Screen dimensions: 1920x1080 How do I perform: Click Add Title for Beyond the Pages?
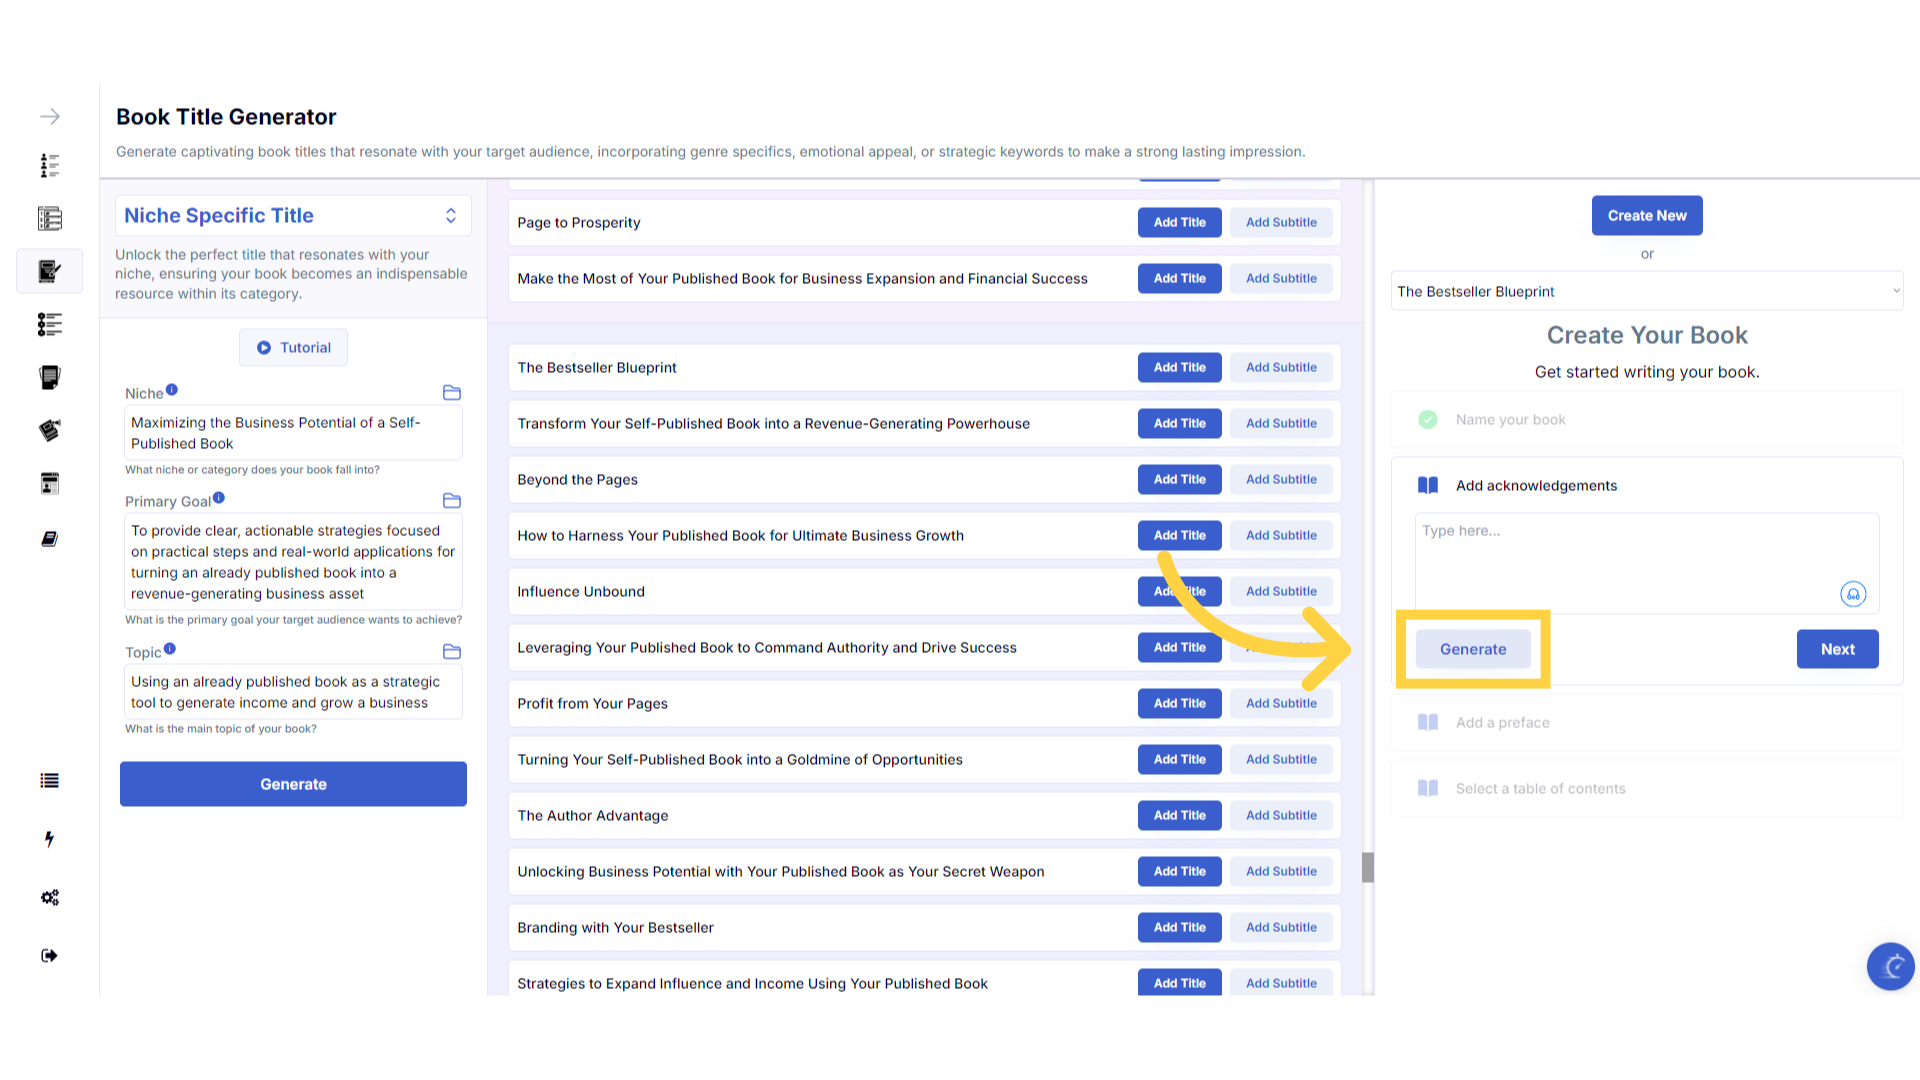point(1179,479)
